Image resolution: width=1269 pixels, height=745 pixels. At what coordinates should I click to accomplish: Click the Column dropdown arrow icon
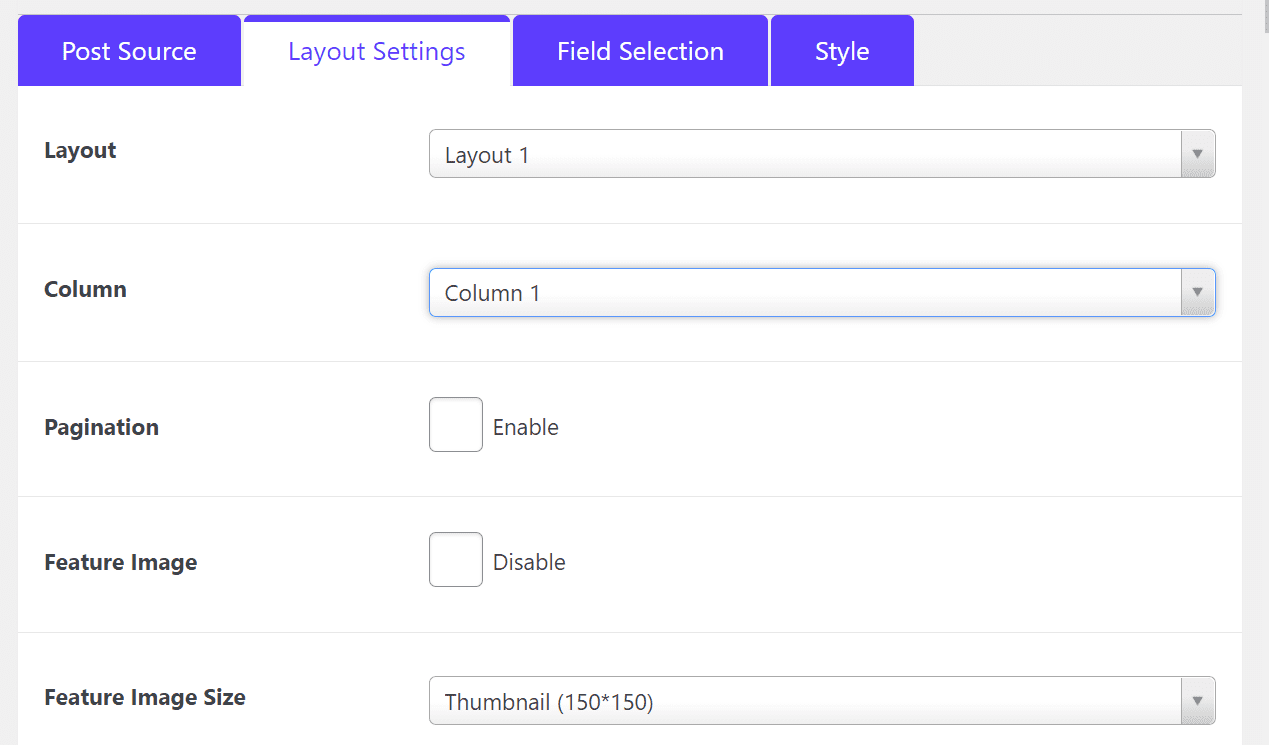(x=1197, y=292)
